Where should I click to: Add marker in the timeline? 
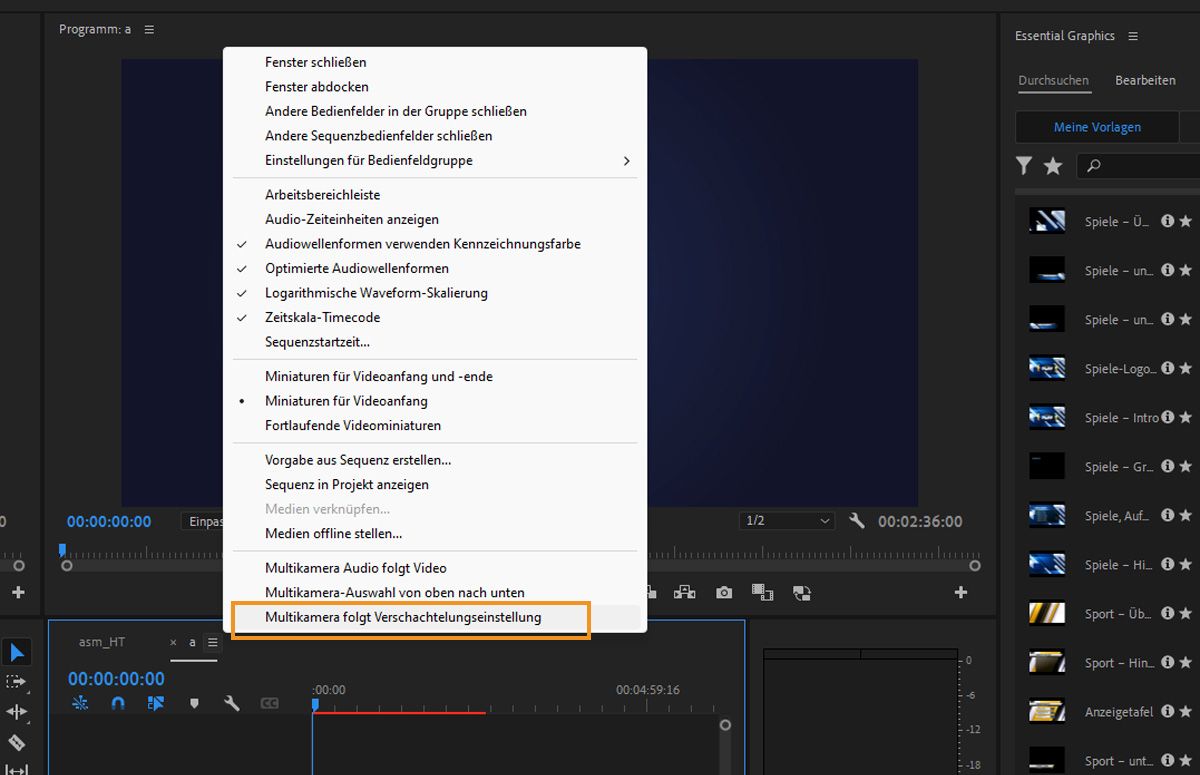[194, 704]
